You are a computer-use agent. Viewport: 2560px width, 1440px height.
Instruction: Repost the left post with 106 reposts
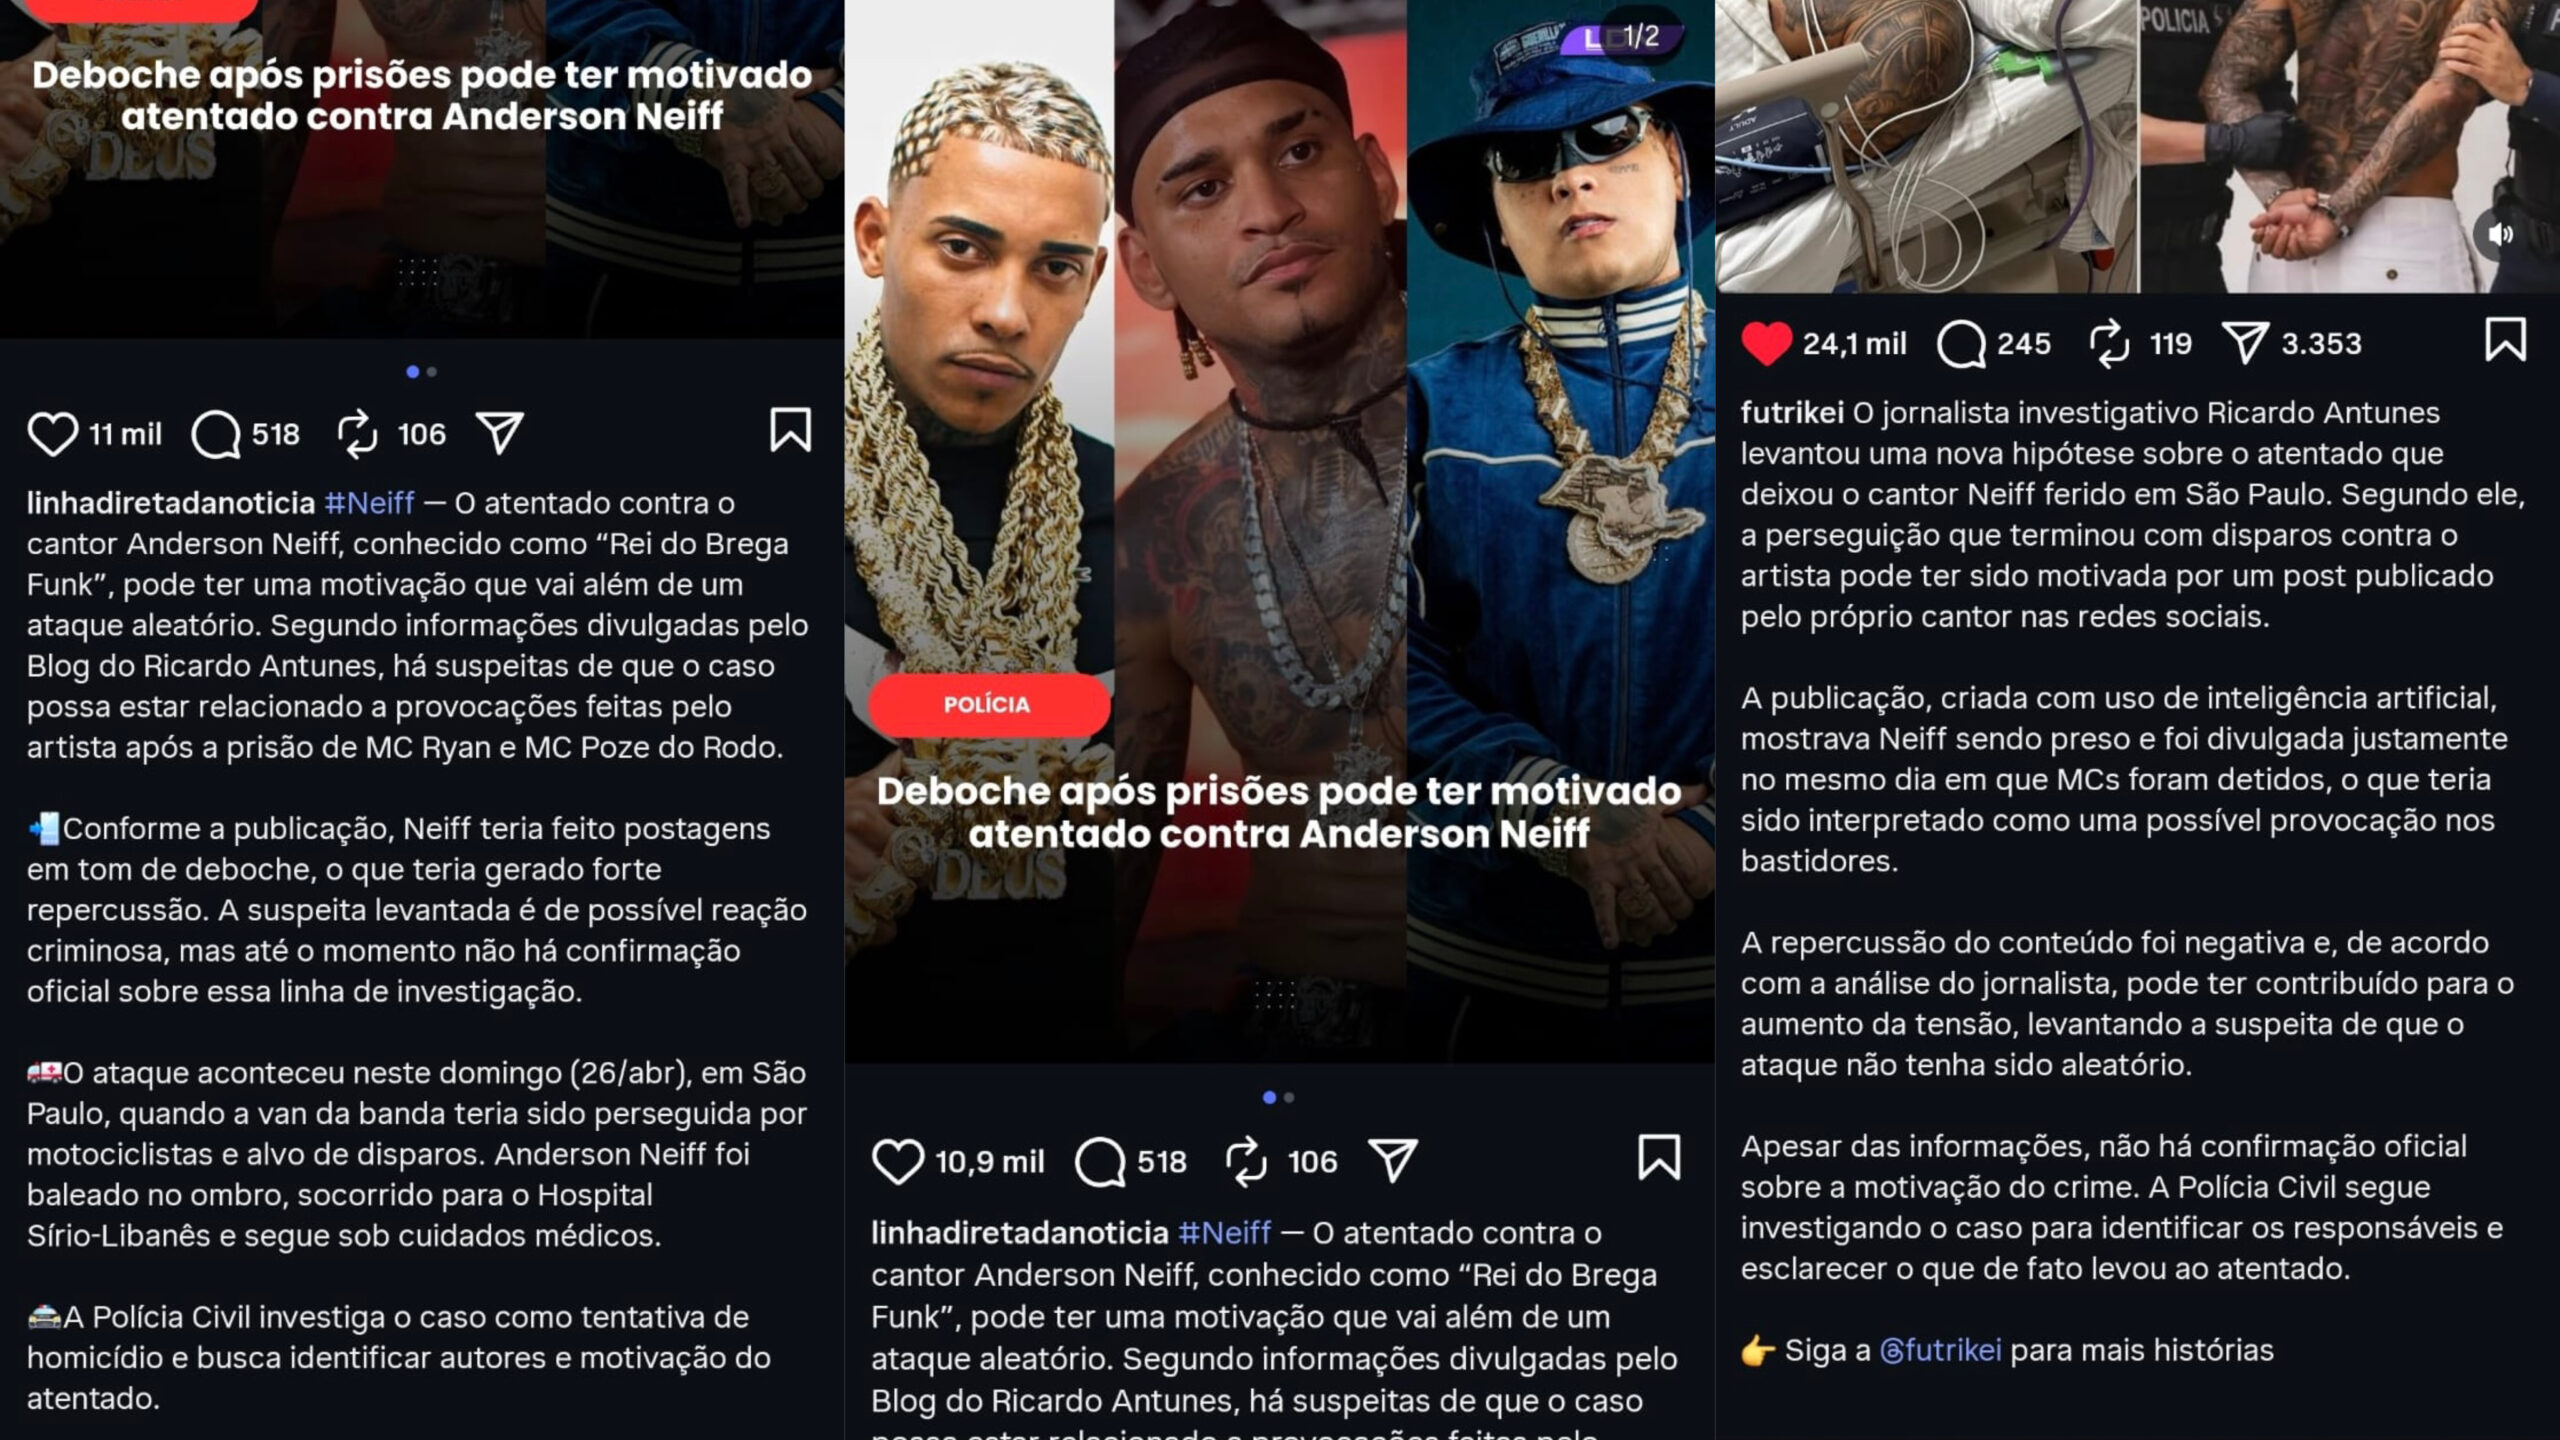pos(357,434)
